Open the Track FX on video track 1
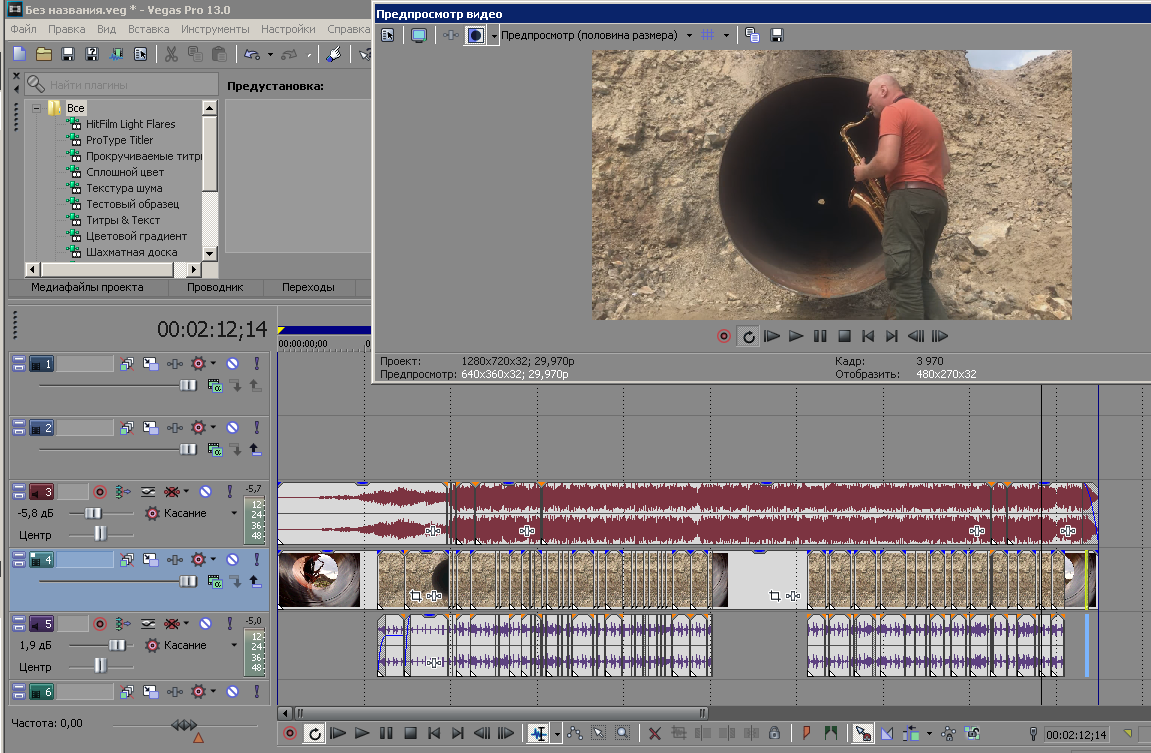Screen dimensions: 1151x753 [x=199, y=365]
